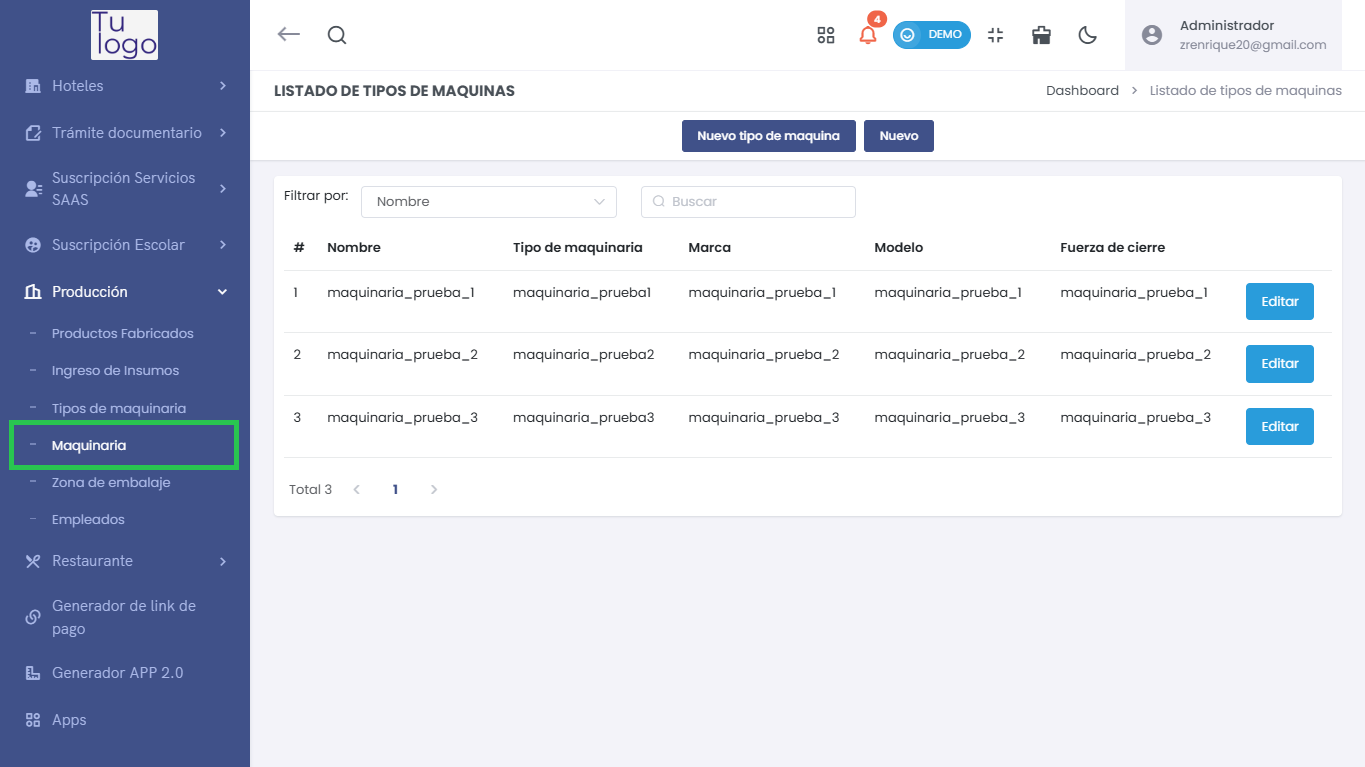
Task: Click the Tu logo image
Action: click(x=124, y=35)
